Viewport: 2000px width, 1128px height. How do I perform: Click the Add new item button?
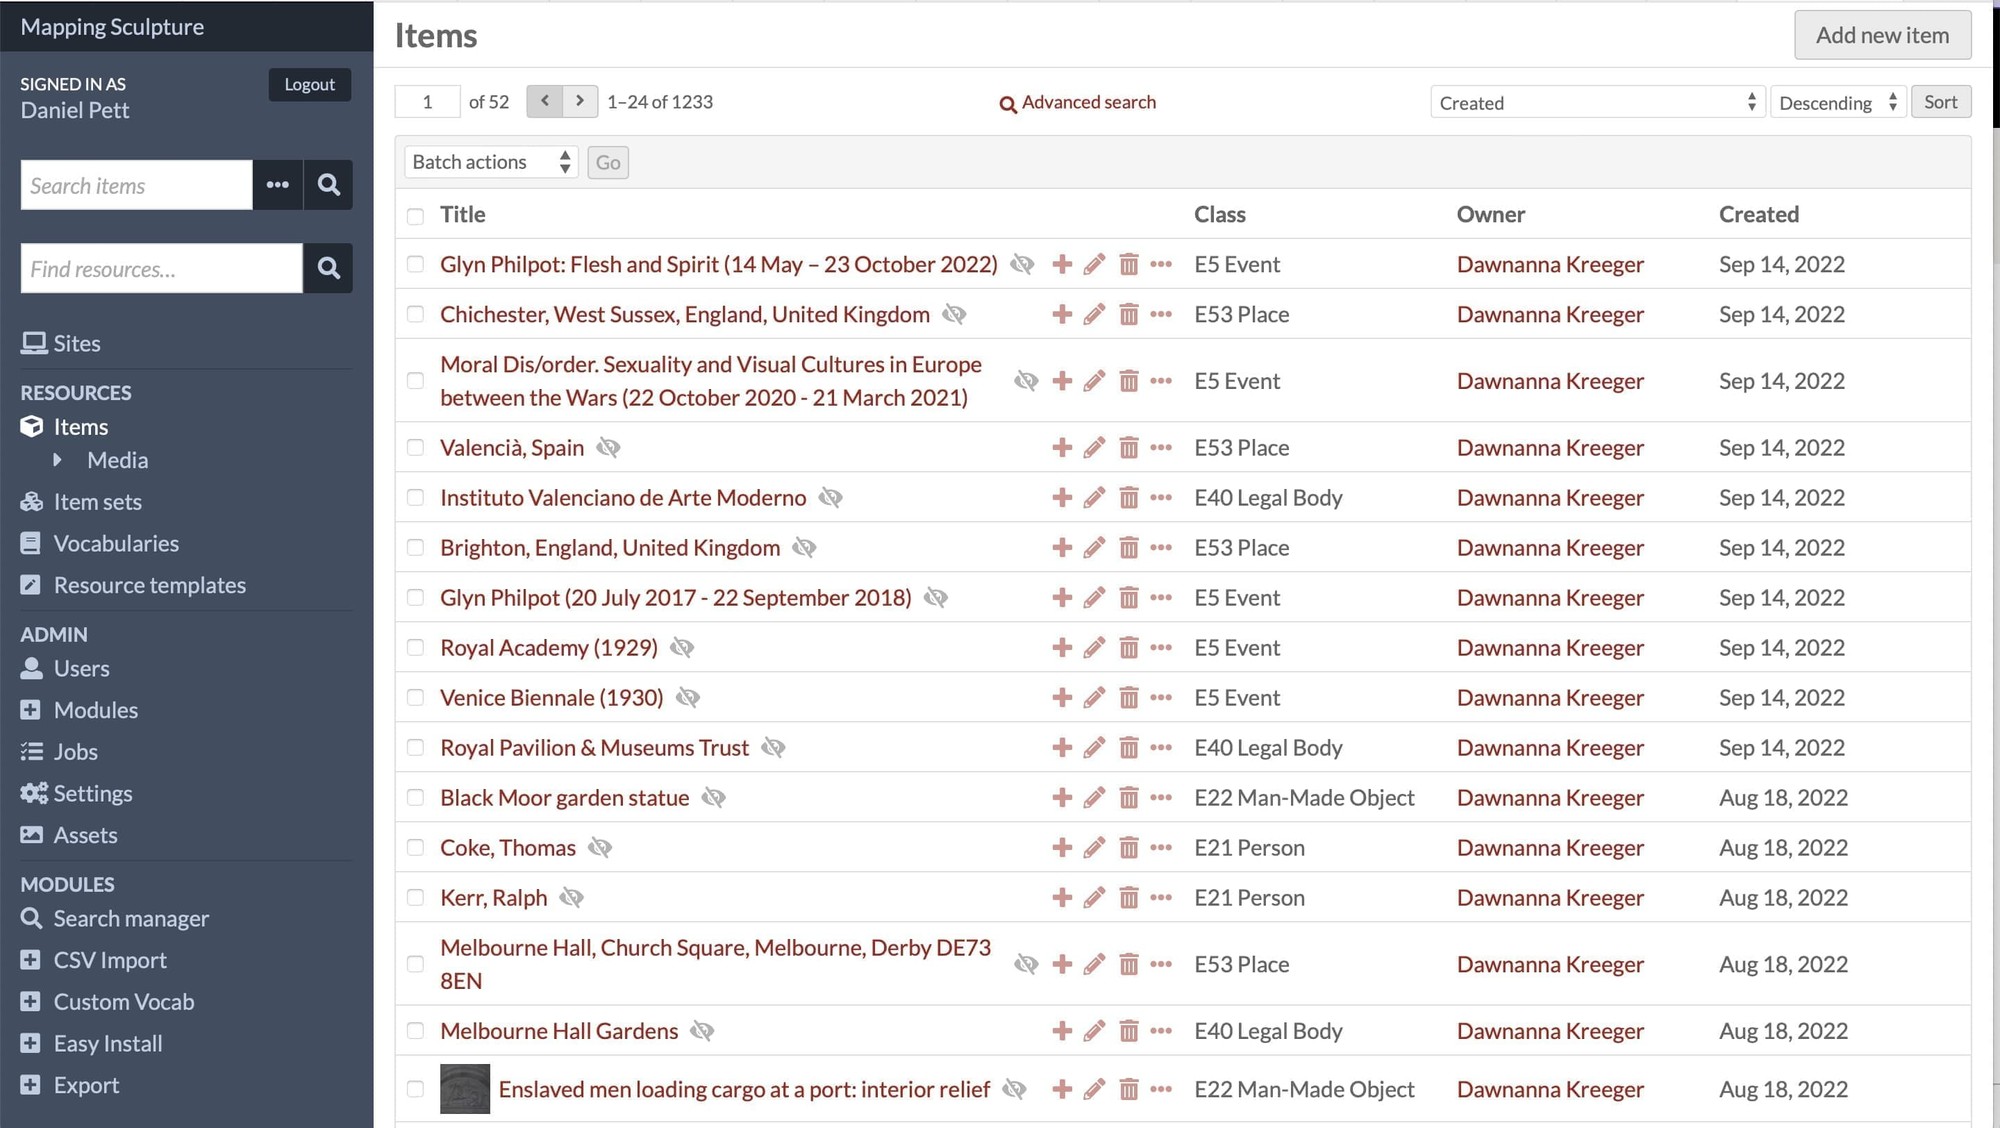pos(1882,35)
